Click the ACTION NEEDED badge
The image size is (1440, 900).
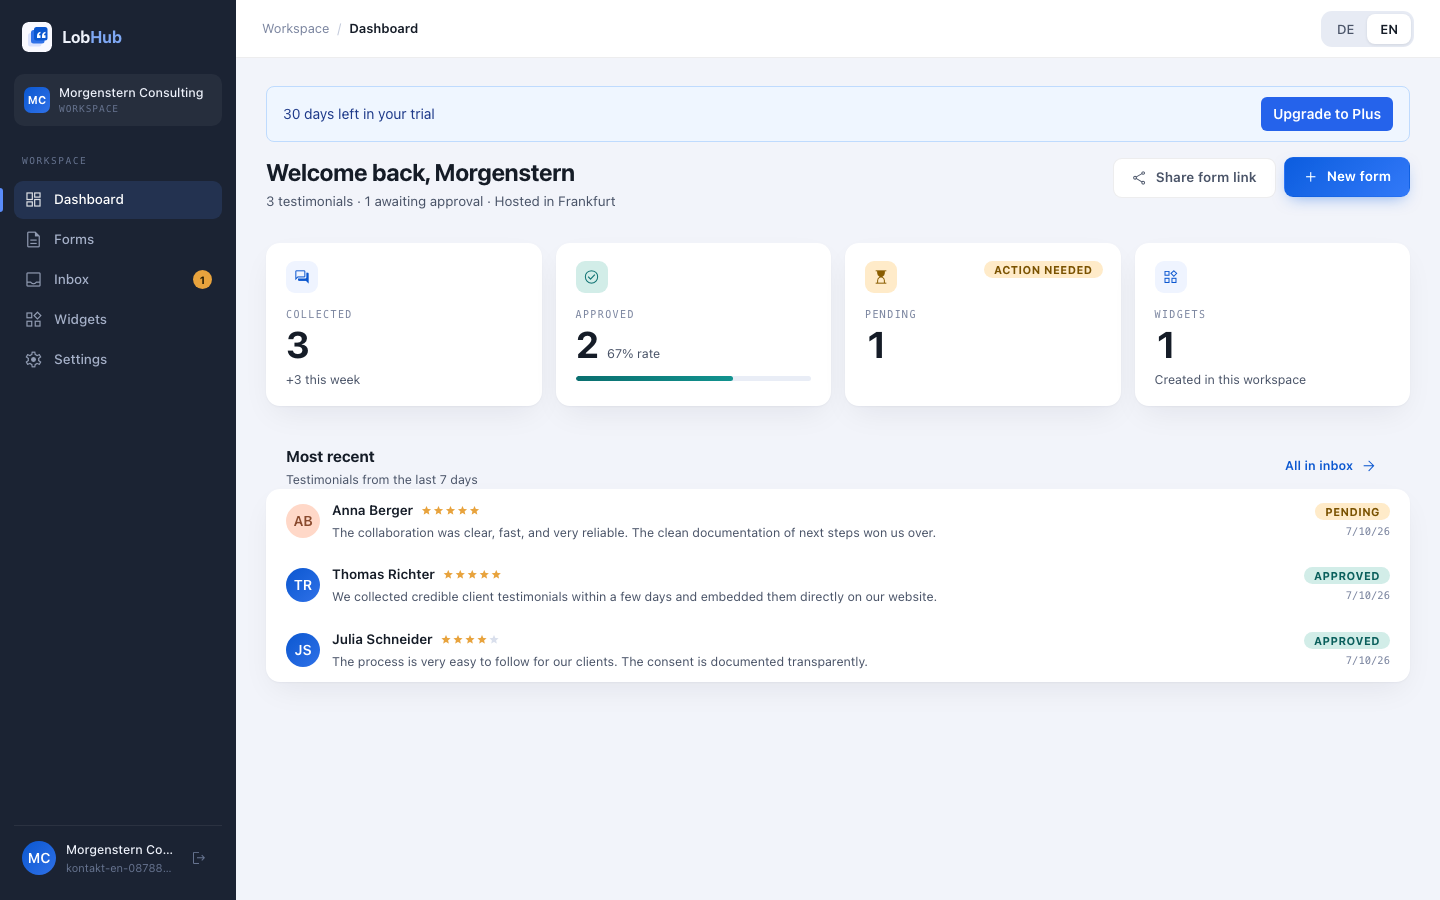coord(1043,270)
